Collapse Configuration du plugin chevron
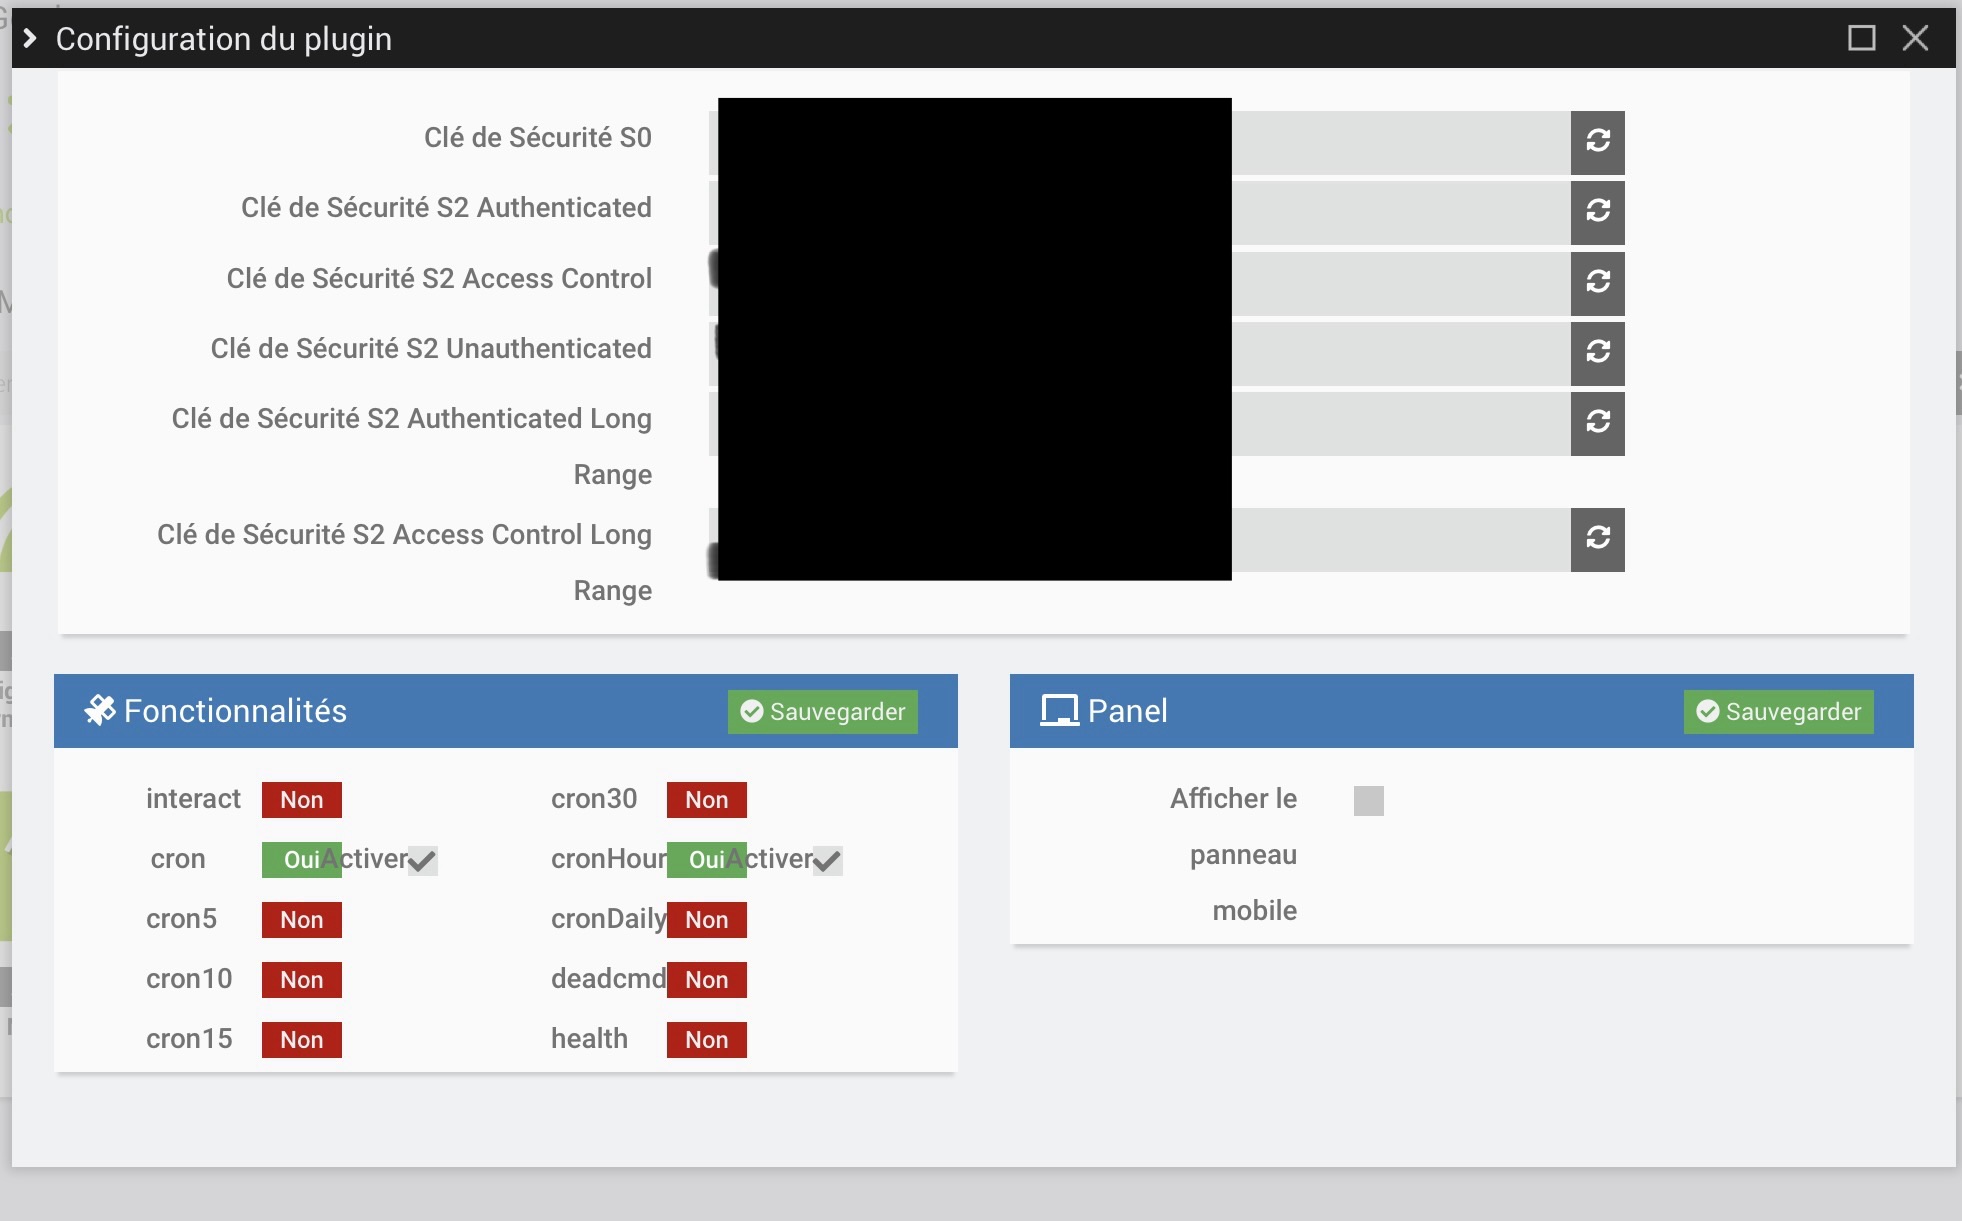This screenshot has height=1221, width=1962. tap(30, 39)
